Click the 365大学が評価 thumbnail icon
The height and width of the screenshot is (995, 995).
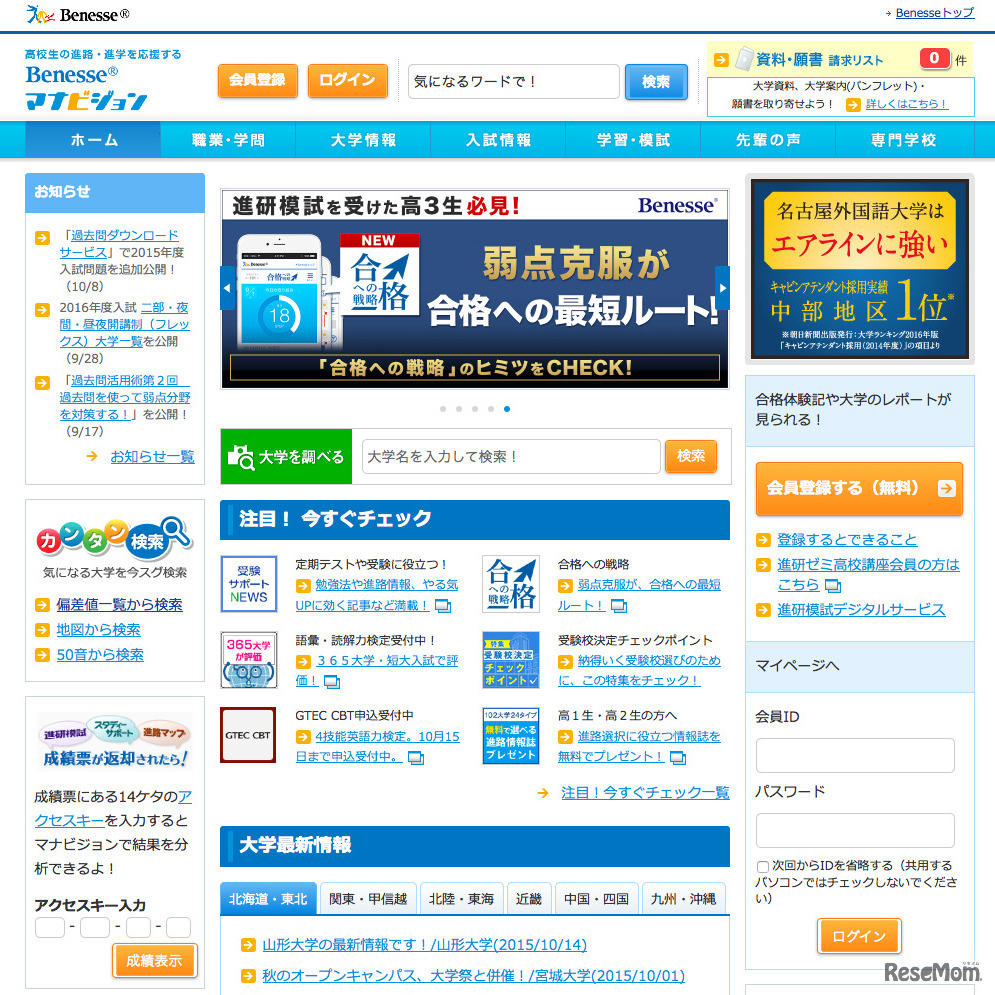[249, 660]
